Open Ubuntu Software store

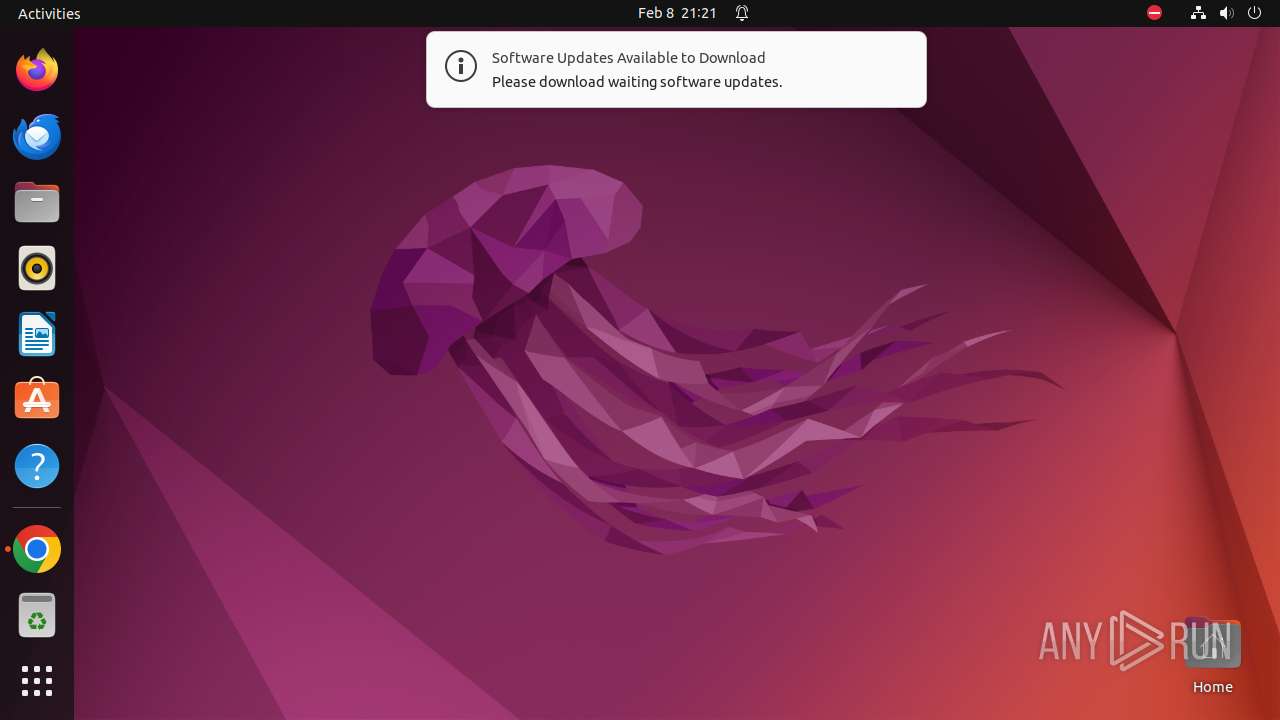(x=37, y=399)
